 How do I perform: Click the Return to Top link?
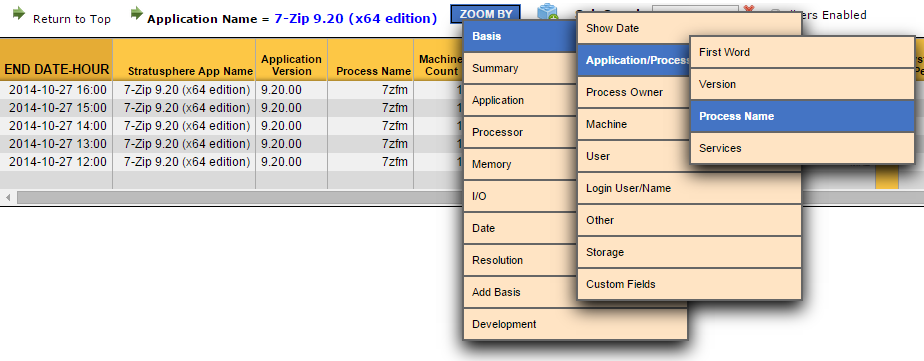pos(71,19)
